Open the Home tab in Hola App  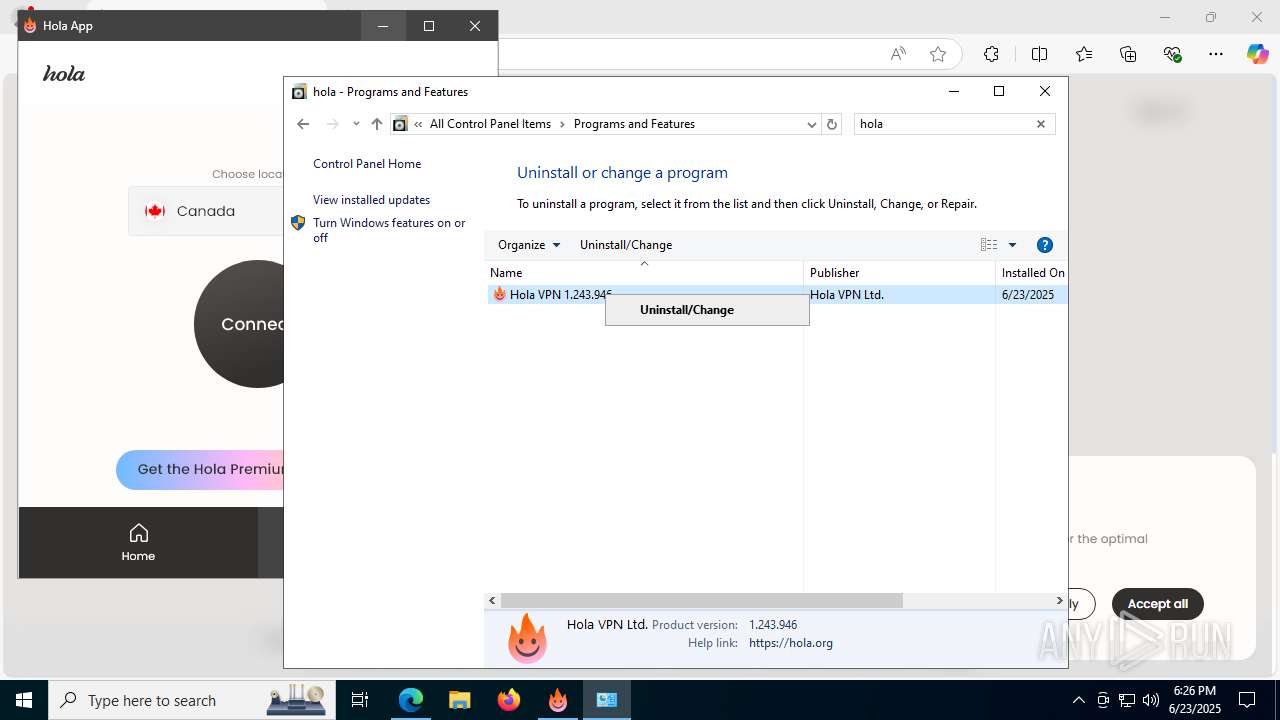point(138,543)
